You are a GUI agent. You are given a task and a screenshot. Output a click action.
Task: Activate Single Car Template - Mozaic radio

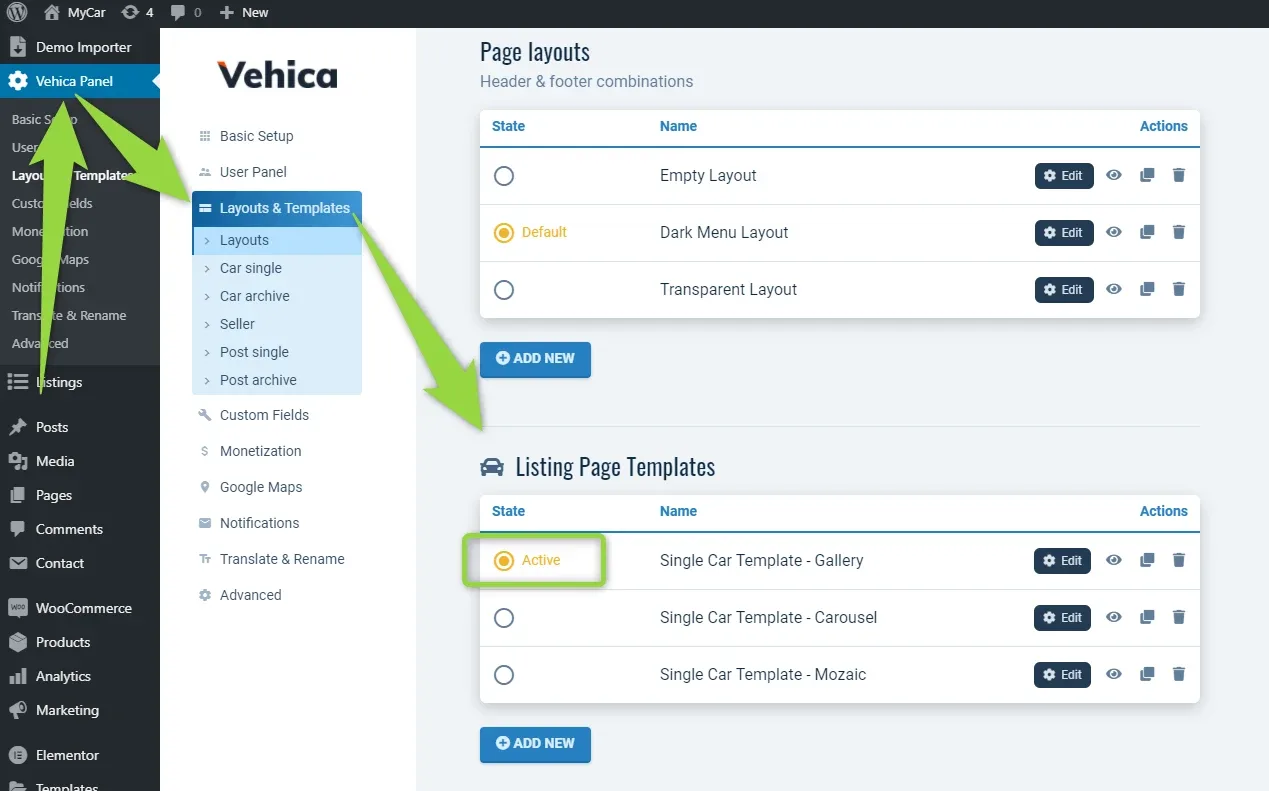coord(504,675)
